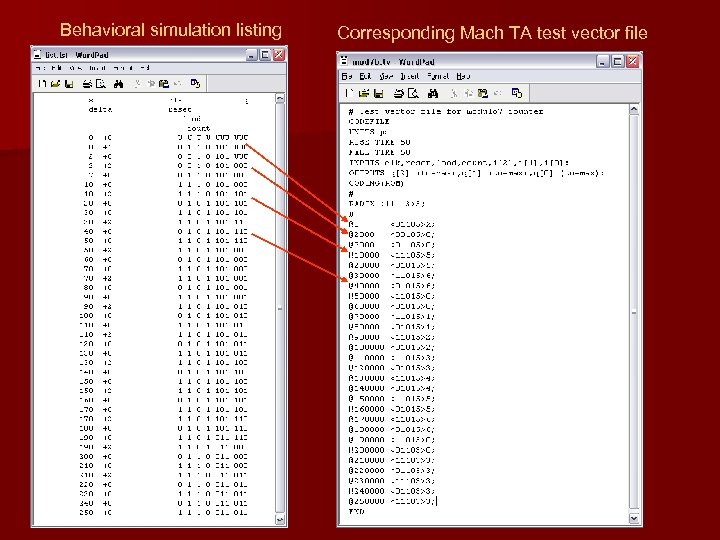The width and height of the screenshot is (720, 540).
Task: Click Undo icon in right WordPad window
Action: (497, 94)
